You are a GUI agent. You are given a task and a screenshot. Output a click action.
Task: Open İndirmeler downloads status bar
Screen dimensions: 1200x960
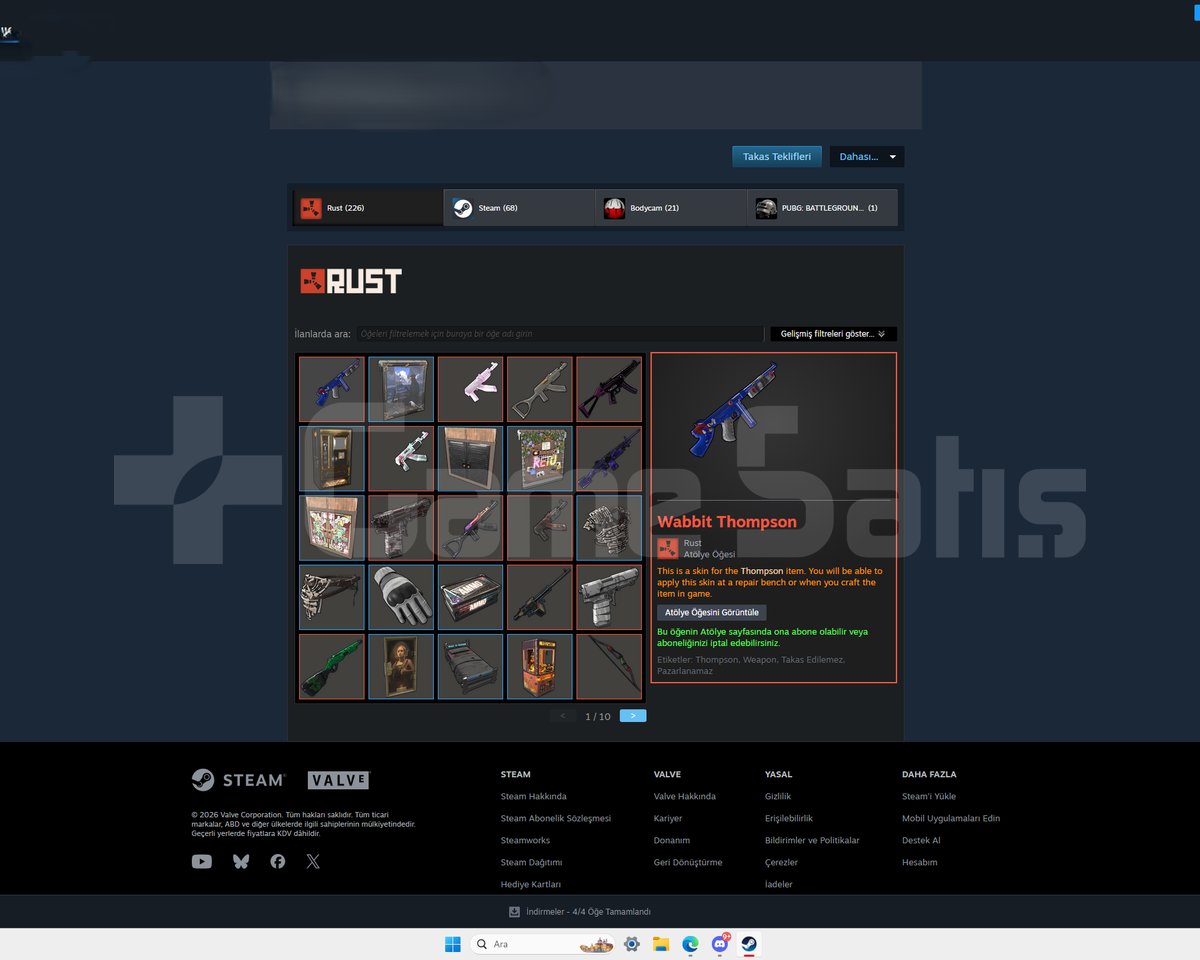(x=580, y=912)
